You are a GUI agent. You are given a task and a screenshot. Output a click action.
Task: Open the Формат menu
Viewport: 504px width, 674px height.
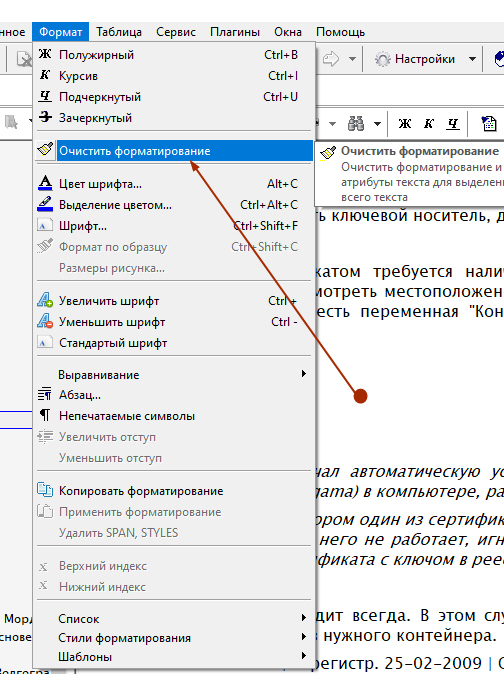coord(61,32)
